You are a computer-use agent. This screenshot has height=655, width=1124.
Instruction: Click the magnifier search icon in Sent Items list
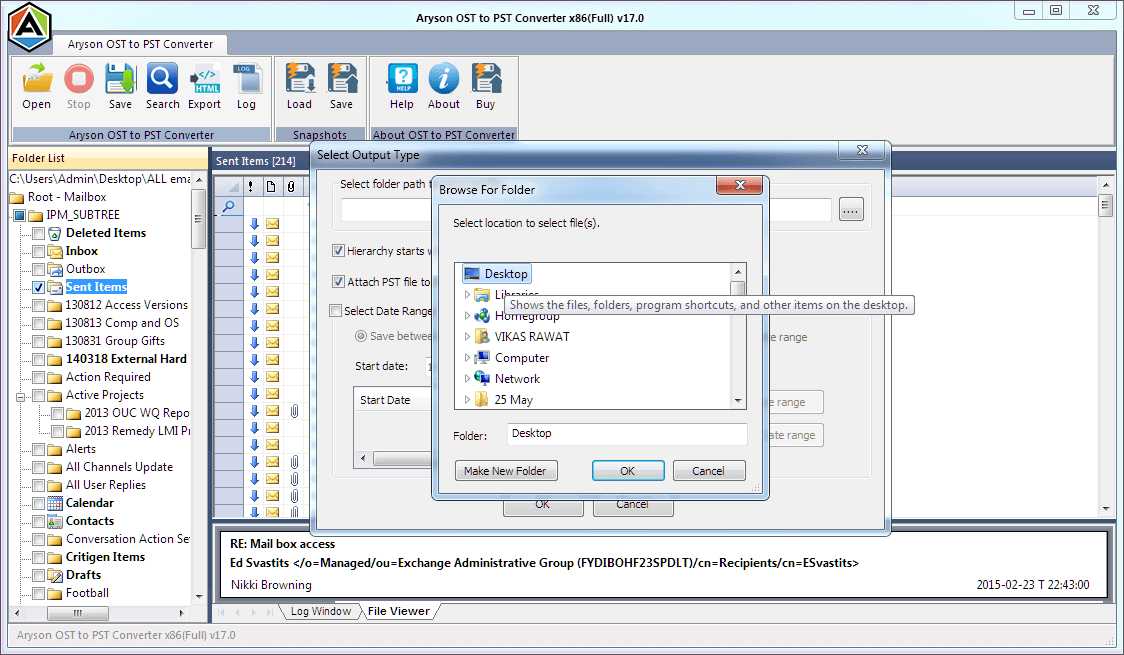click(x=229, y=206)
